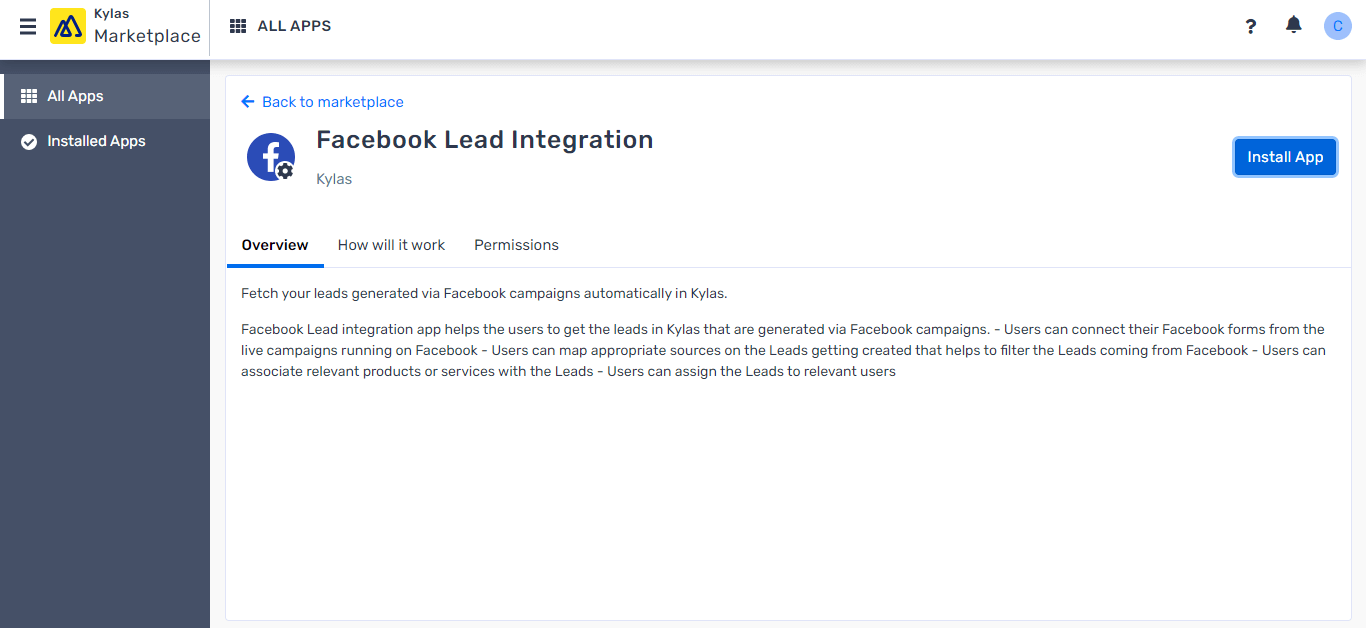Select All Apps in the sidebar
Screen dimensions: 1366x628
tap(74, 95)
